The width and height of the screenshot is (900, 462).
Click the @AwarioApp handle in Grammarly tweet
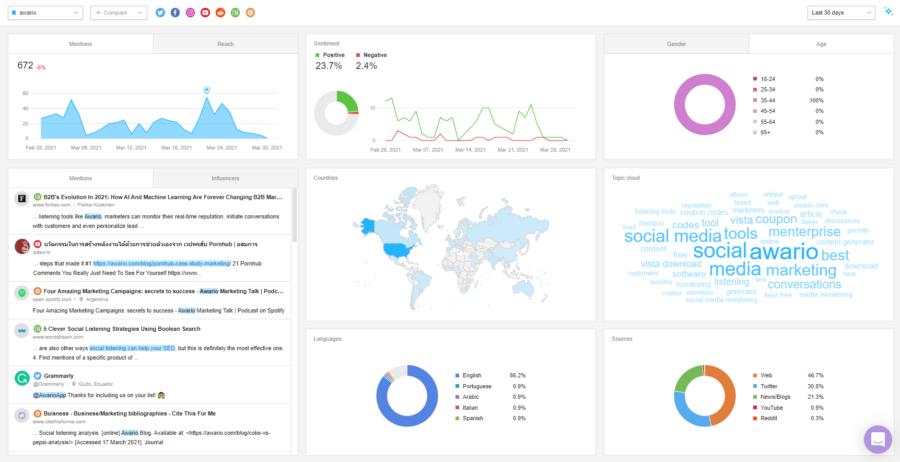[x=49, y=395]
